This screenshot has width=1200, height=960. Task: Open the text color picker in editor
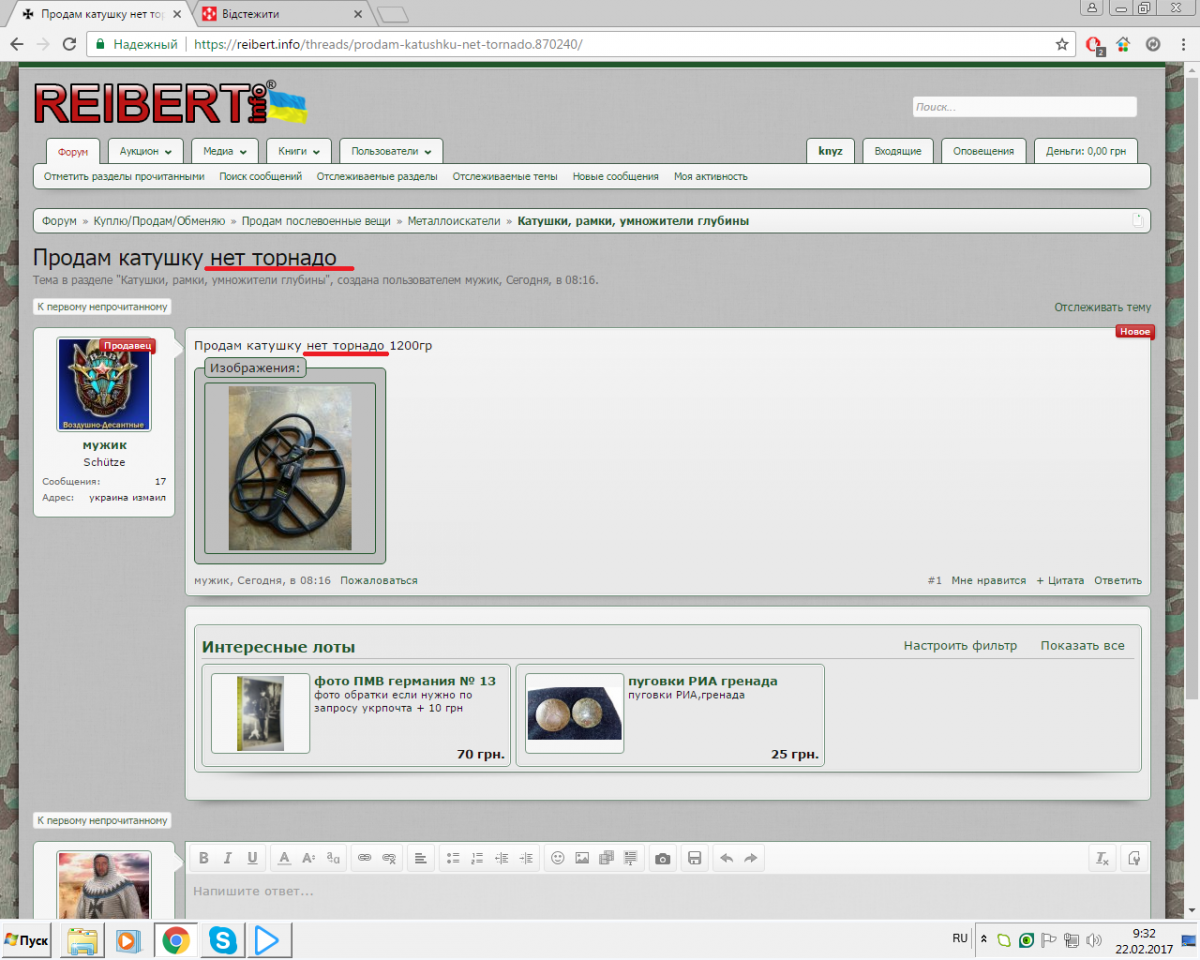pos(284,858)
